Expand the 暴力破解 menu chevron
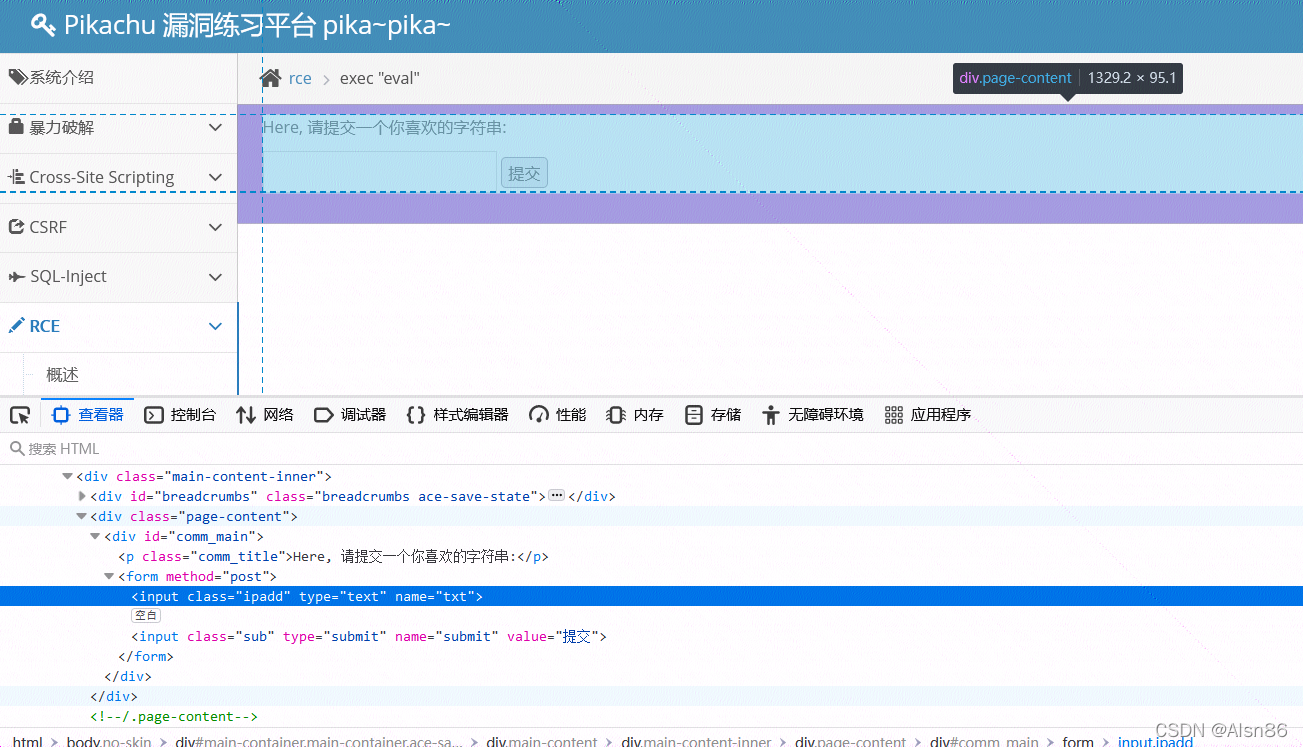 coord(215,128)
